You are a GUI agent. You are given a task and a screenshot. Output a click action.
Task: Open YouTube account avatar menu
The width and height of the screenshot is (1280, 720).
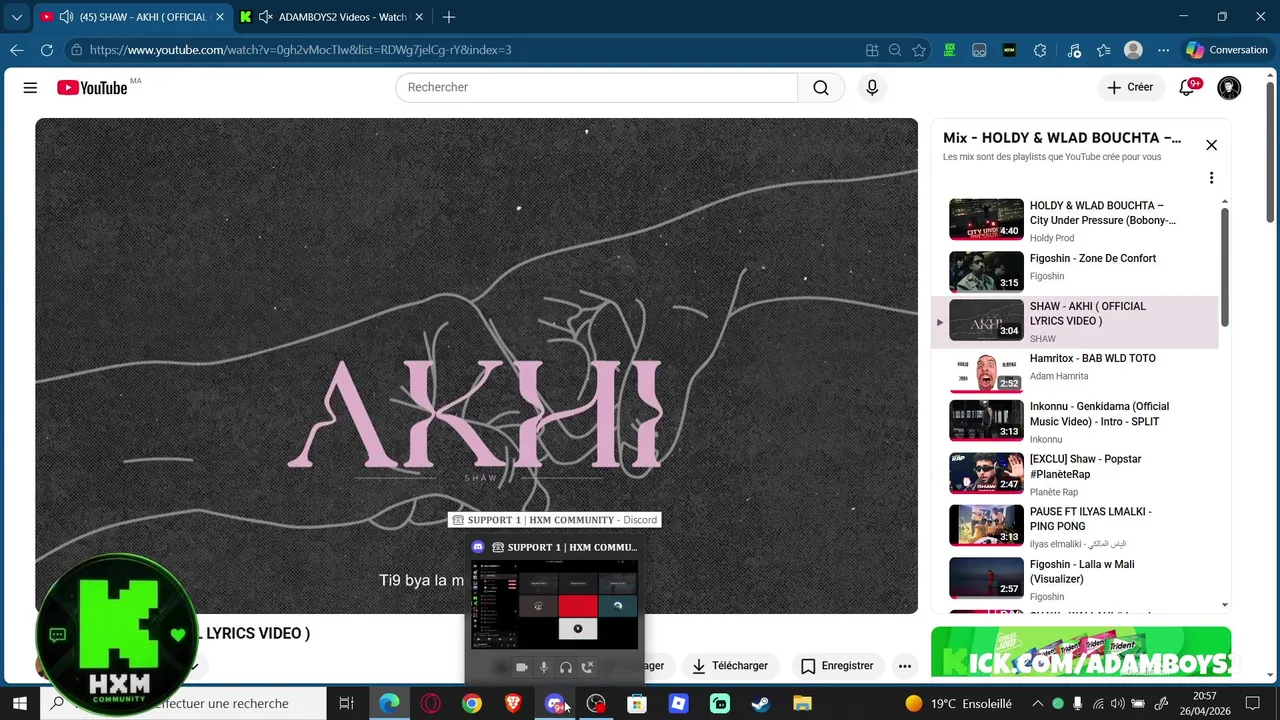1229,88
